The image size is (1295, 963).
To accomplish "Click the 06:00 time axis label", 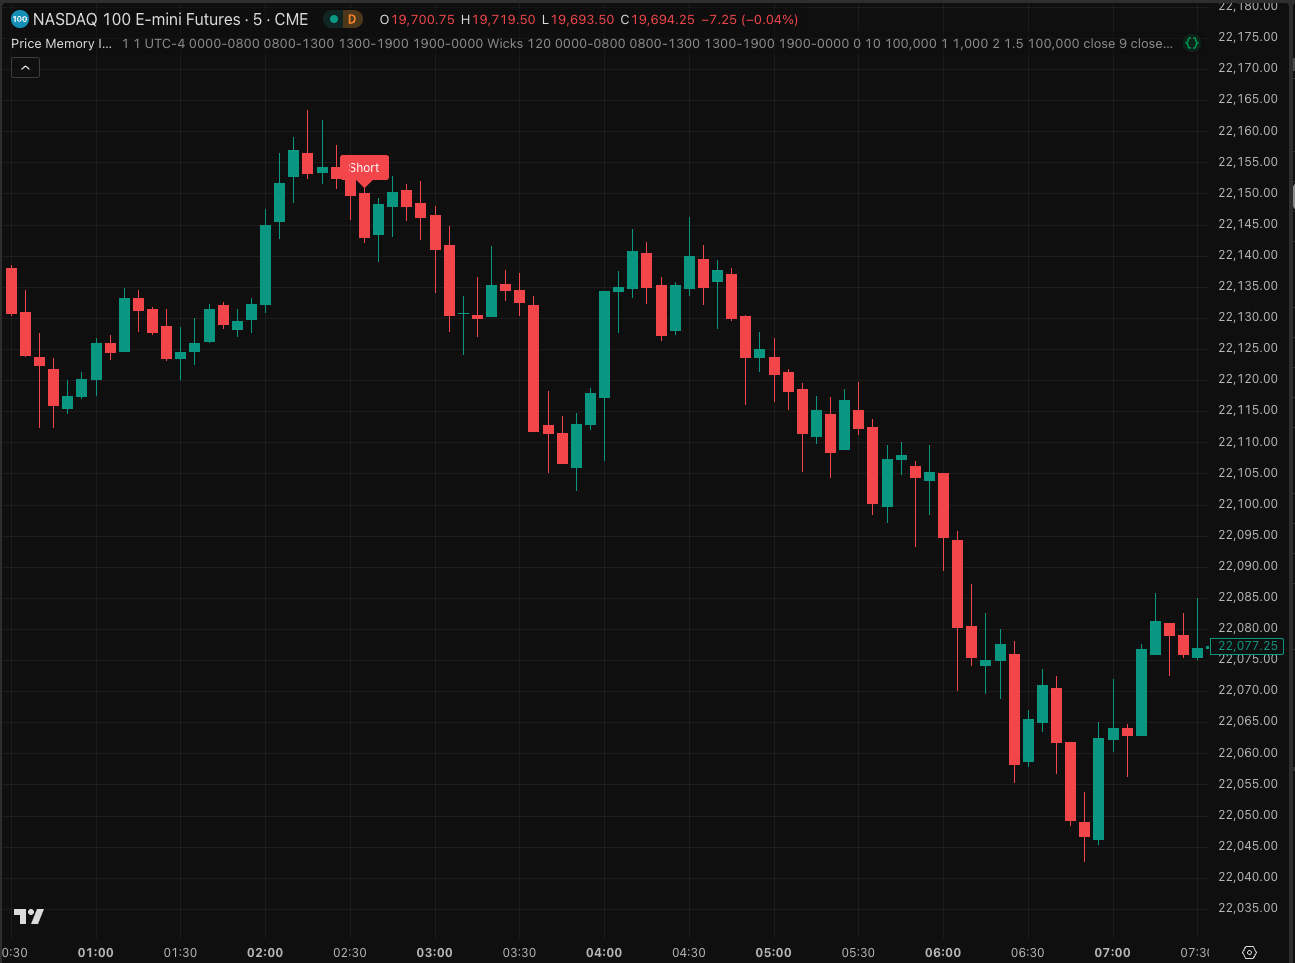I will (943, 952).
